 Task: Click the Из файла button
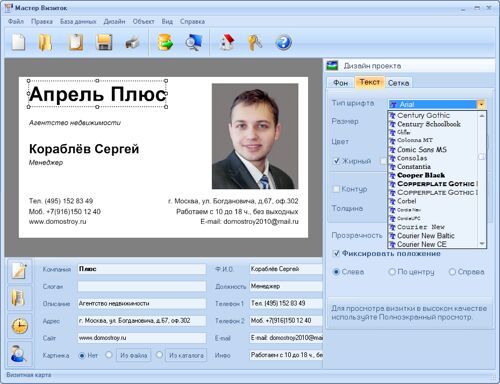[134, 355]
